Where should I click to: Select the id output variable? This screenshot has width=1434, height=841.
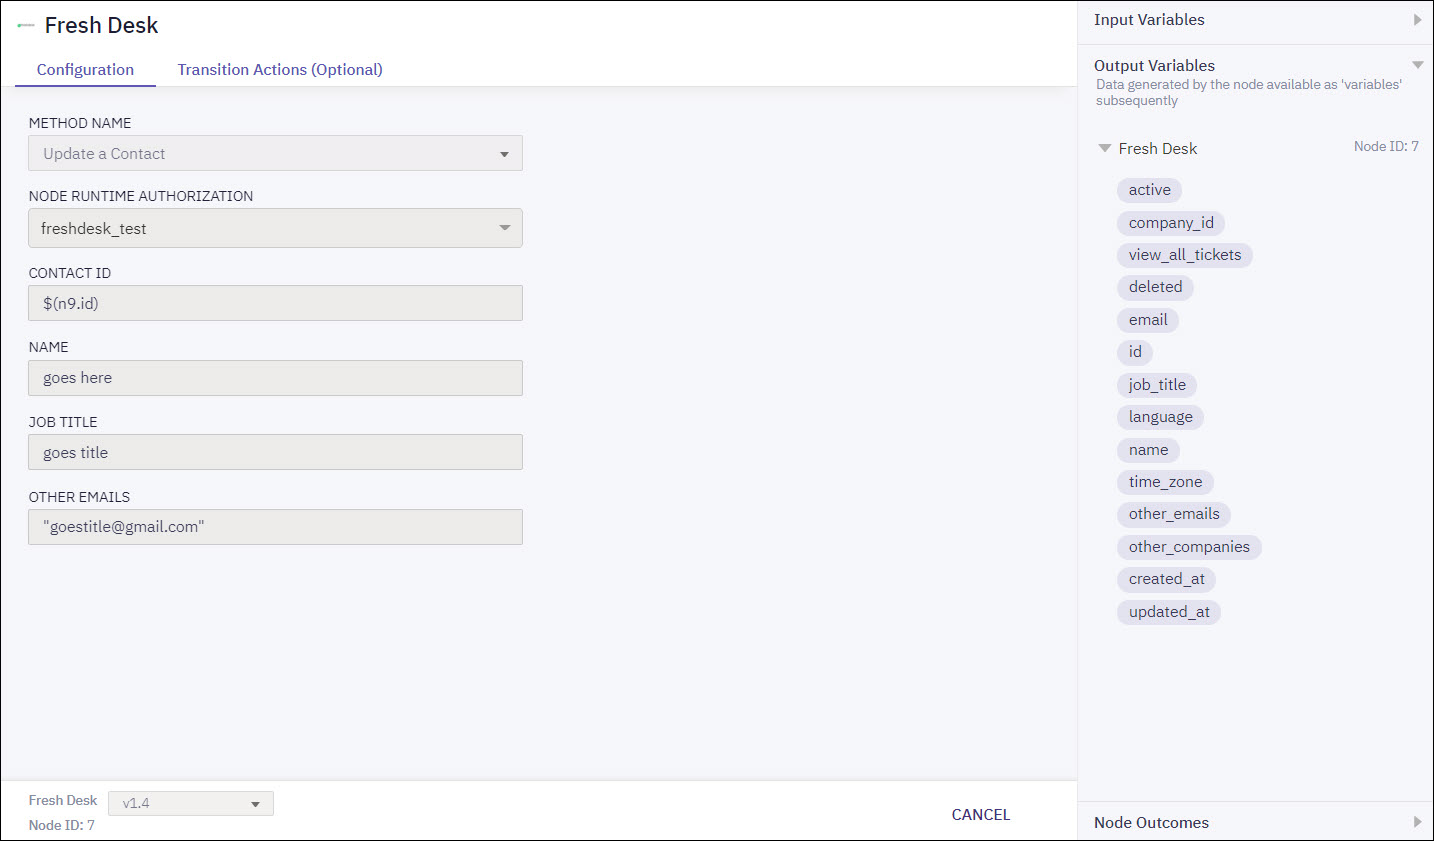click(x=1135, y=352)
